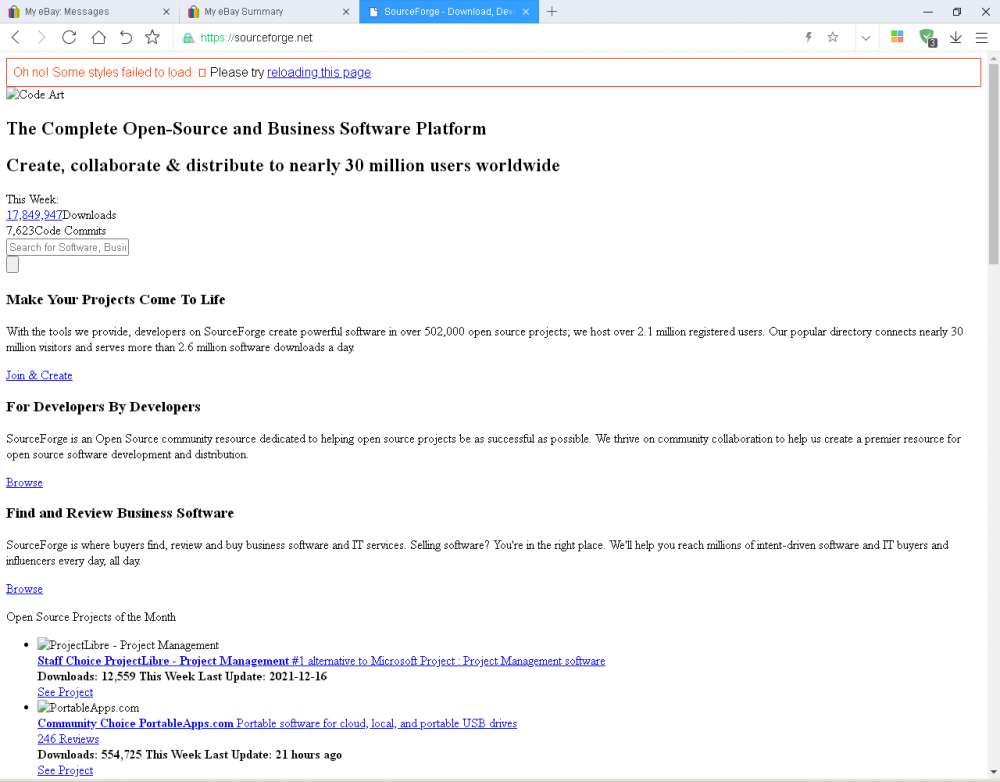The height and width of the screenshot is (782, 1000).
Task: Click the lightning bolt icon in address bar
Action: 809,37
